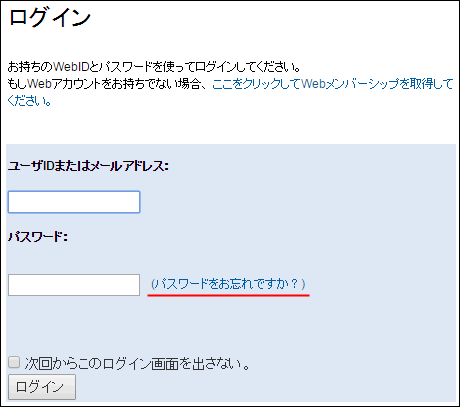460x407 pixels.
Task: Click the ログイン page heading
Action: (49, 17)
